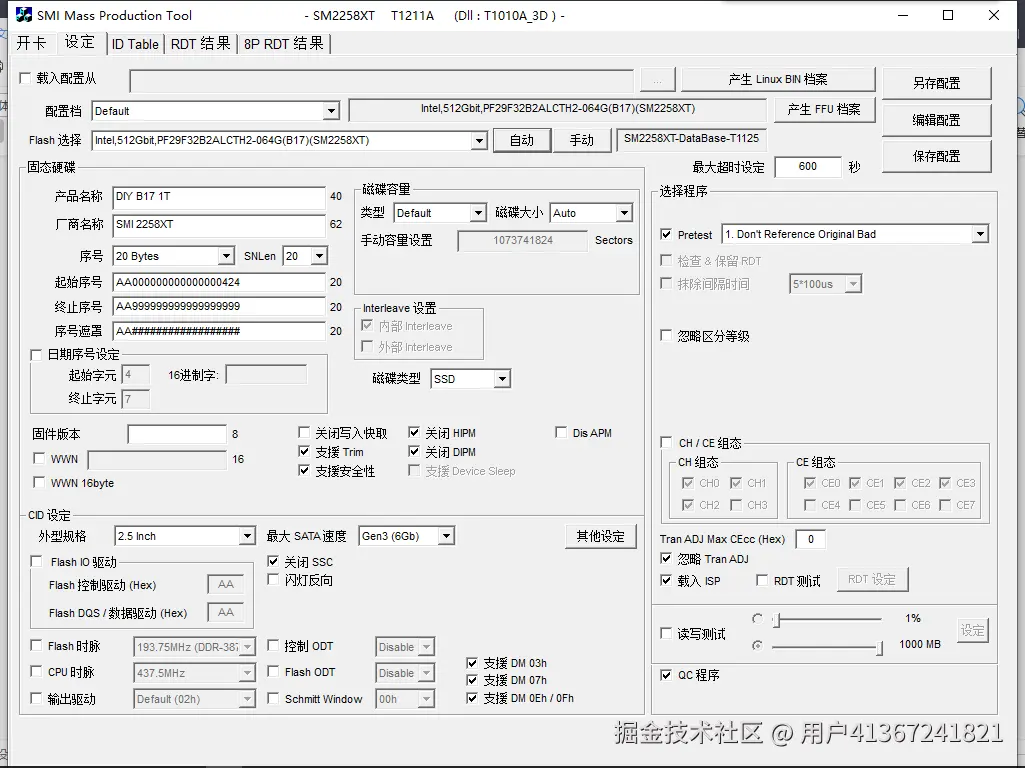The height and width of the screenshot is (768, 1025).
Task: Click Tran ADJ Max CEcc field
Action: point(811,539)
